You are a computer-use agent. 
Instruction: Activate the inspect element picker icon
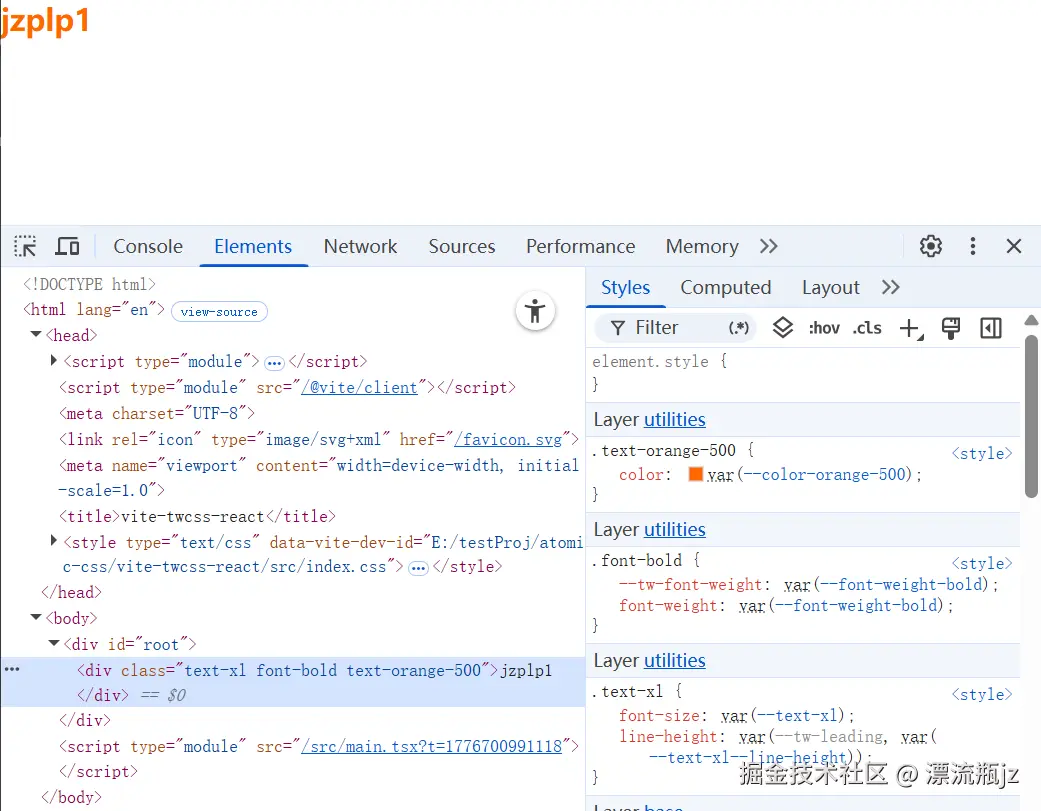coord(25,246)
